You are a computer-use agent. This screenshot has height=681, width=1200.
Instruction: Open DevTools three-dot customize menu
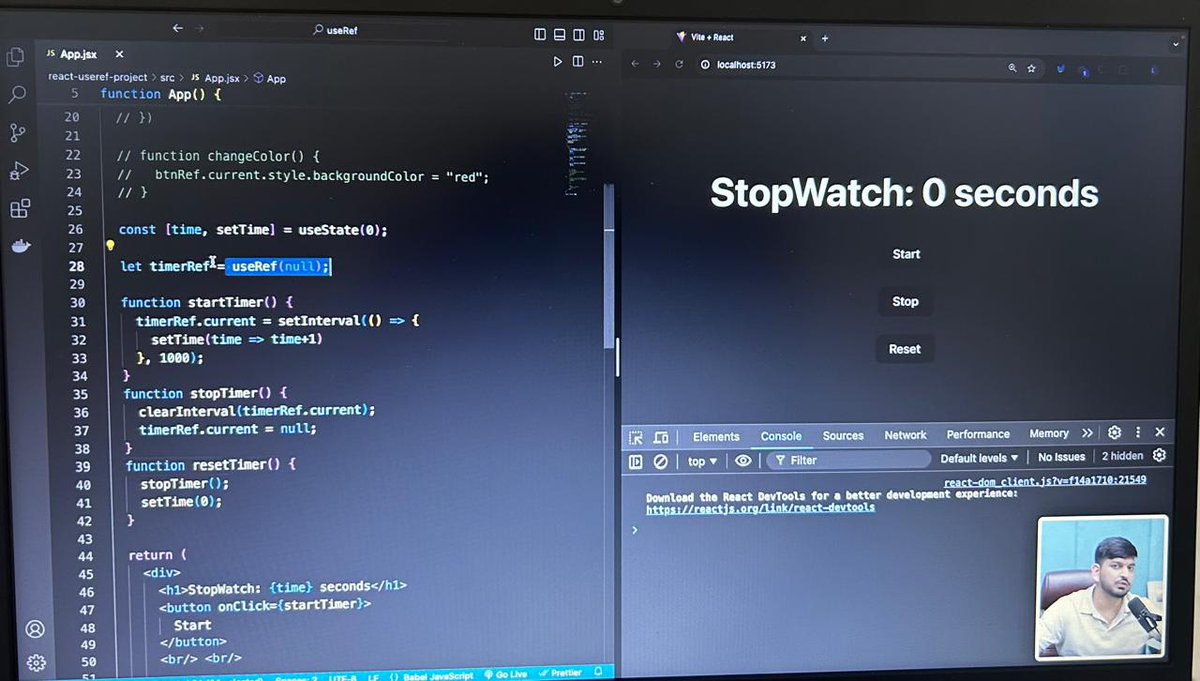1138,432
